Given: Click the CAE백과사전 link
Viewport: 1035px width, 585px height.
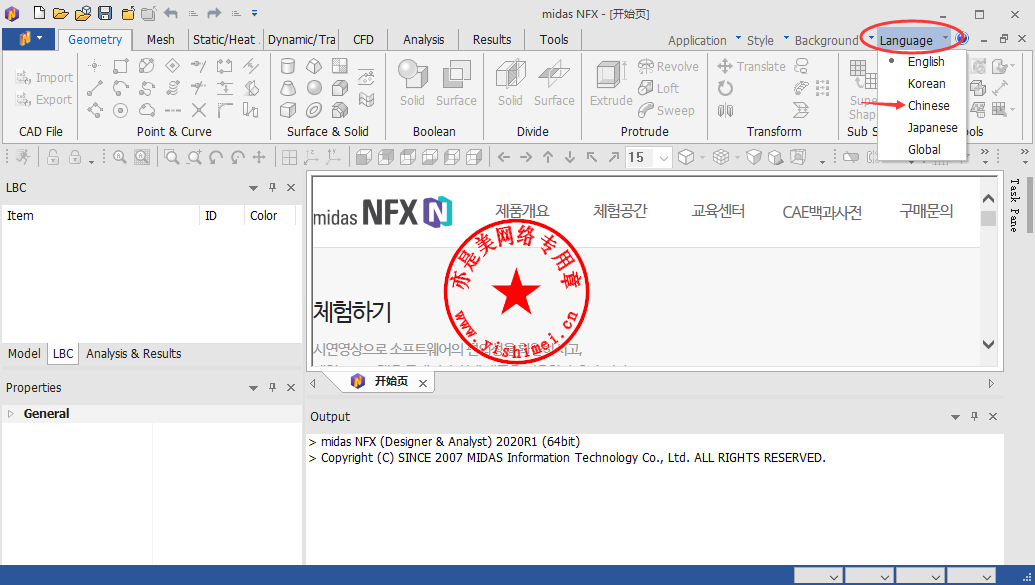Looking at the screenshot, I should point(822,212).
